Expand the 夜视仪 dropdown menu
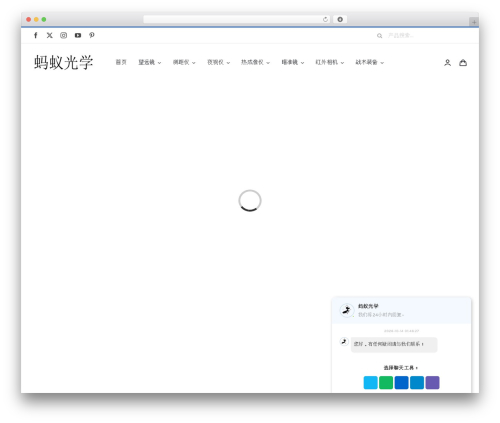The image size is (500, 423). (218, 62)
